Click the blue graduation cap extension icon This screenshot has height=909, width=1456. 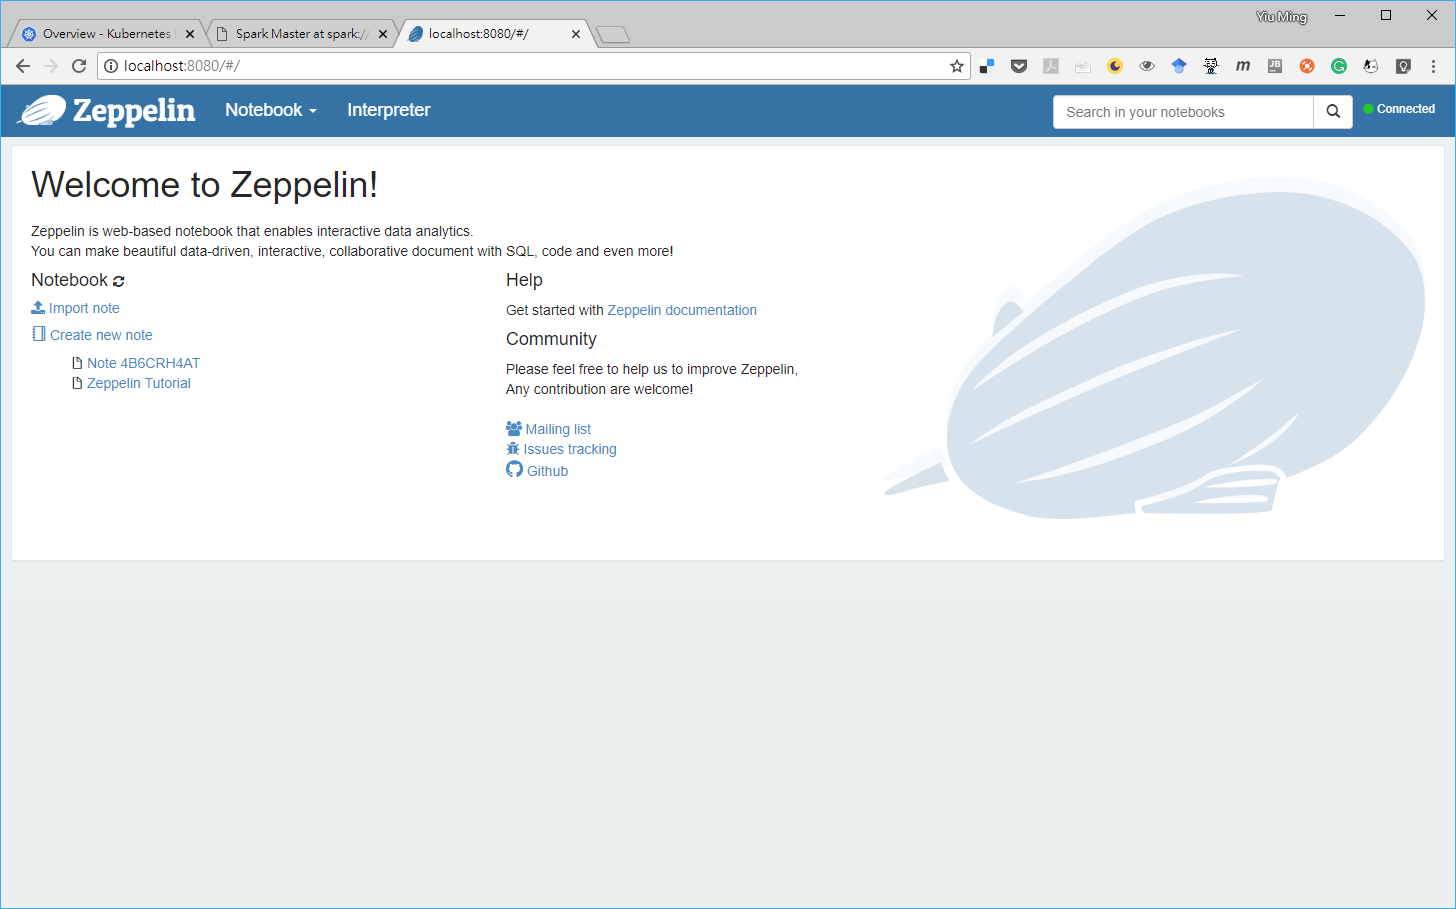pos(1179,66)
